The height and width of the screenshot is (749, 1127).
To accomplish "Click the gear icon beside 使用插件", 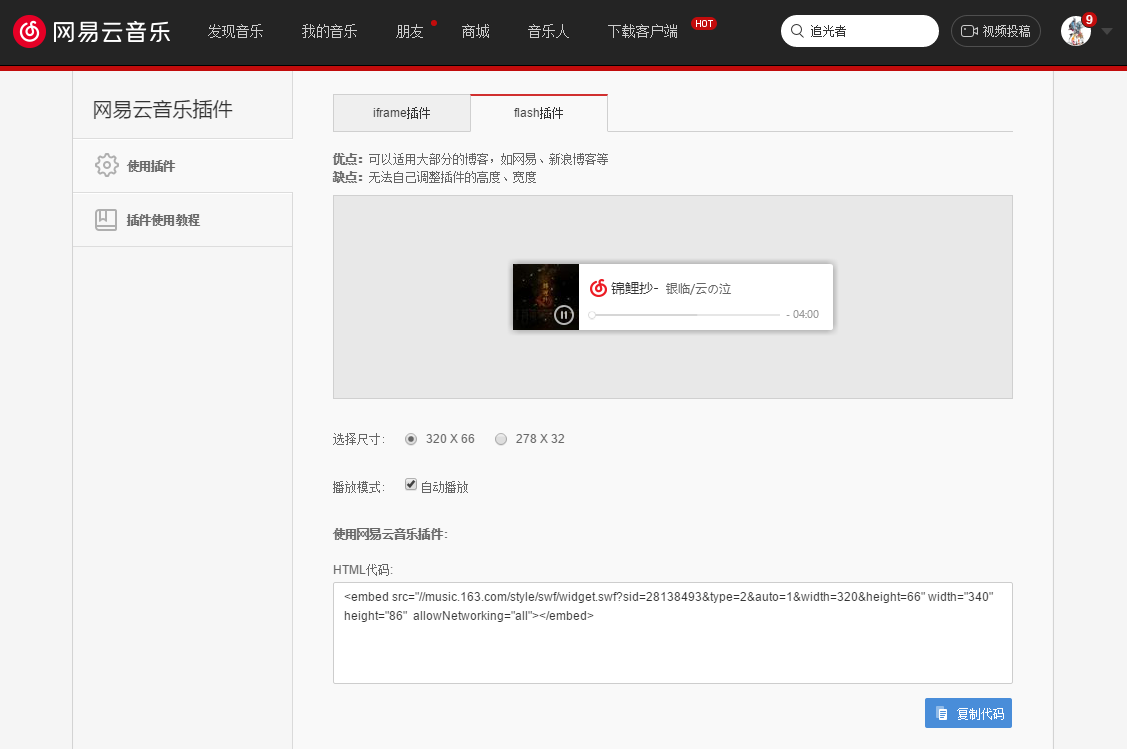I will [x=107, y=166].
